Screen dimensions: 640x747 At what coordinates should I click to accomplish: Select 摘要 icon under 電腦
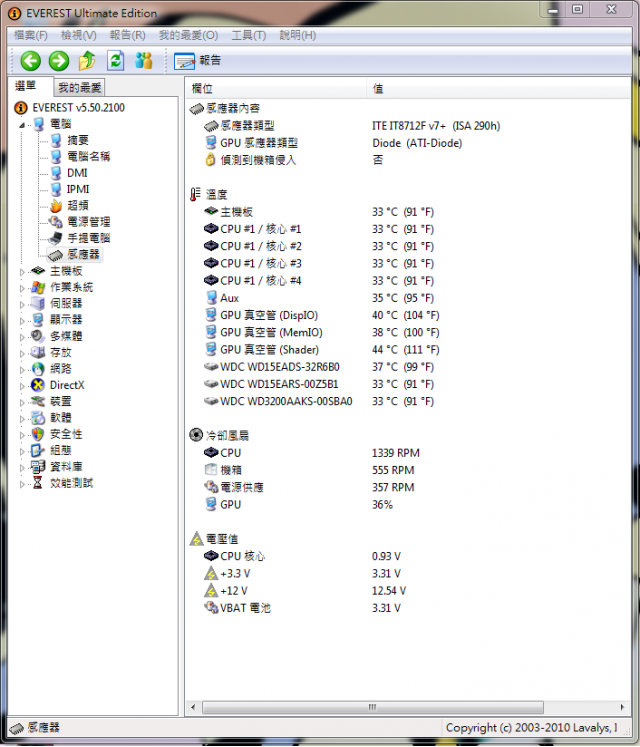click(x=56, y=140)
